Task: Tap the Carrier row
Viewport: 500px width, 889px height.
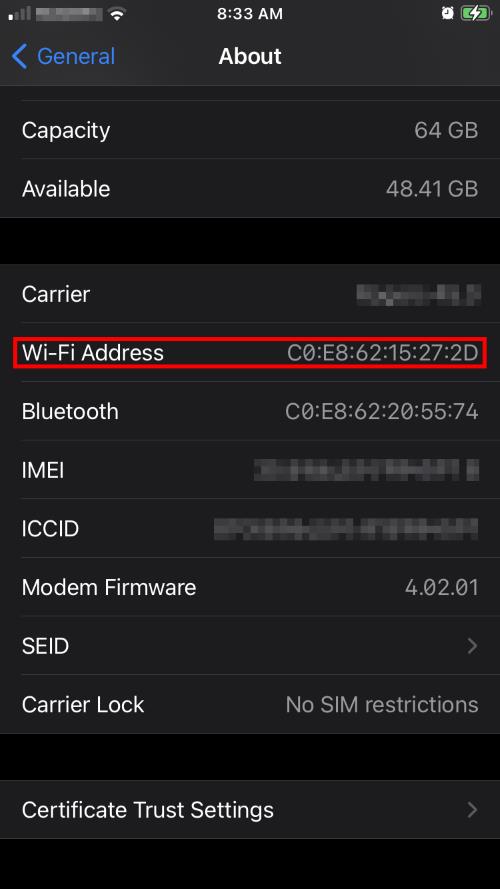Action: point(250,294)
